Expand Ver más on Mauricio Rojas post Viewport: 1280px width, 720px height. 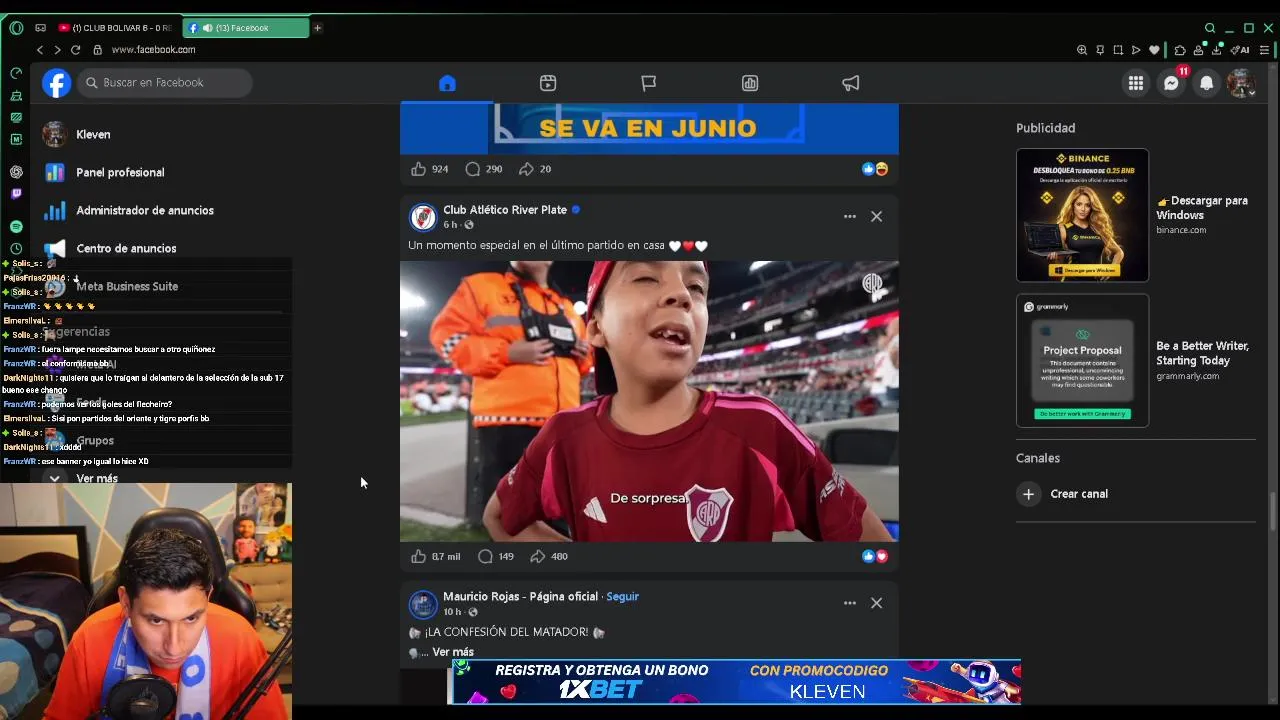point(453,652)
